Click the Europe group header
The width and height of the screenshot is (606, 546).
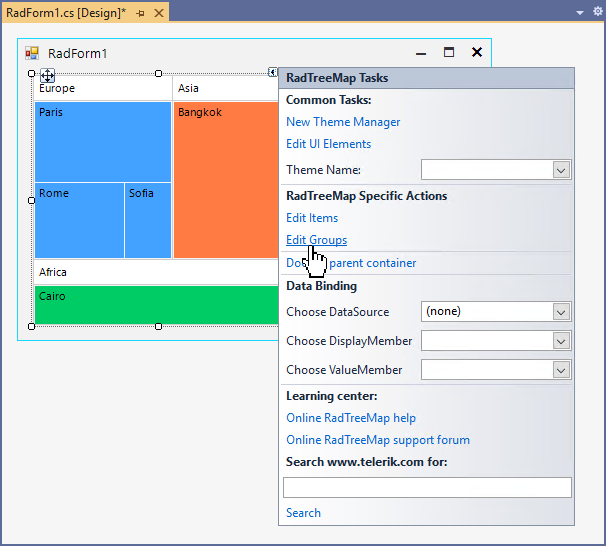[x=103, y=88]
